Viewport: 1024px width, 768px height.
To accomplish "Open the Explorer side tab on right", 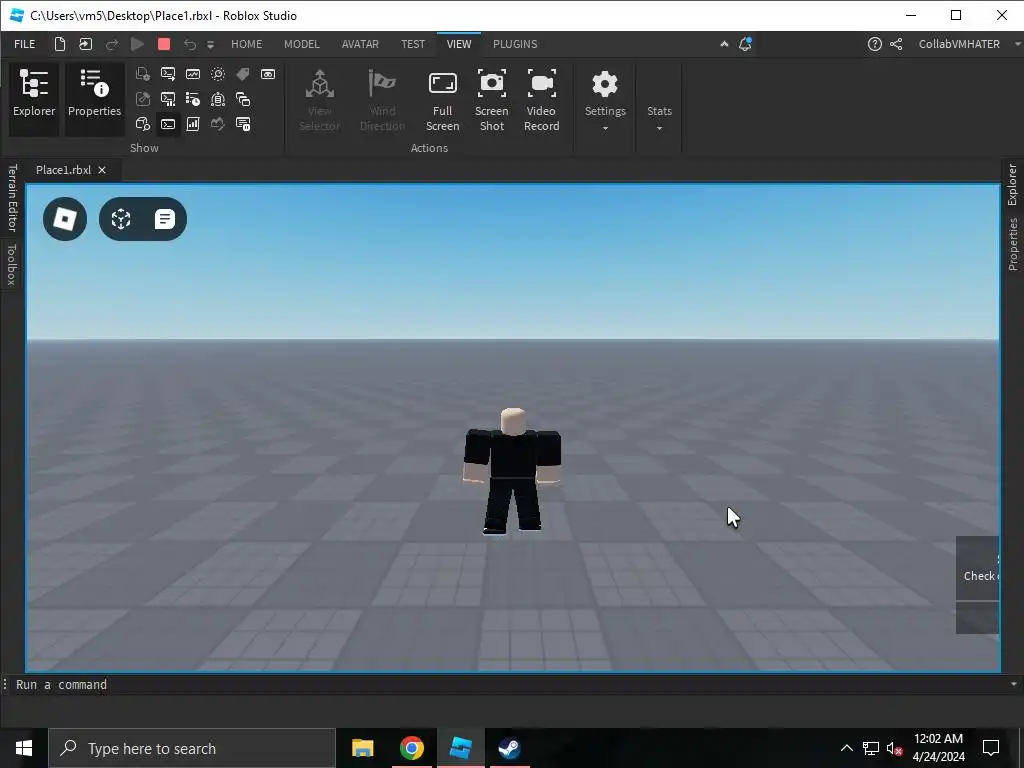I will point(1012,185).
